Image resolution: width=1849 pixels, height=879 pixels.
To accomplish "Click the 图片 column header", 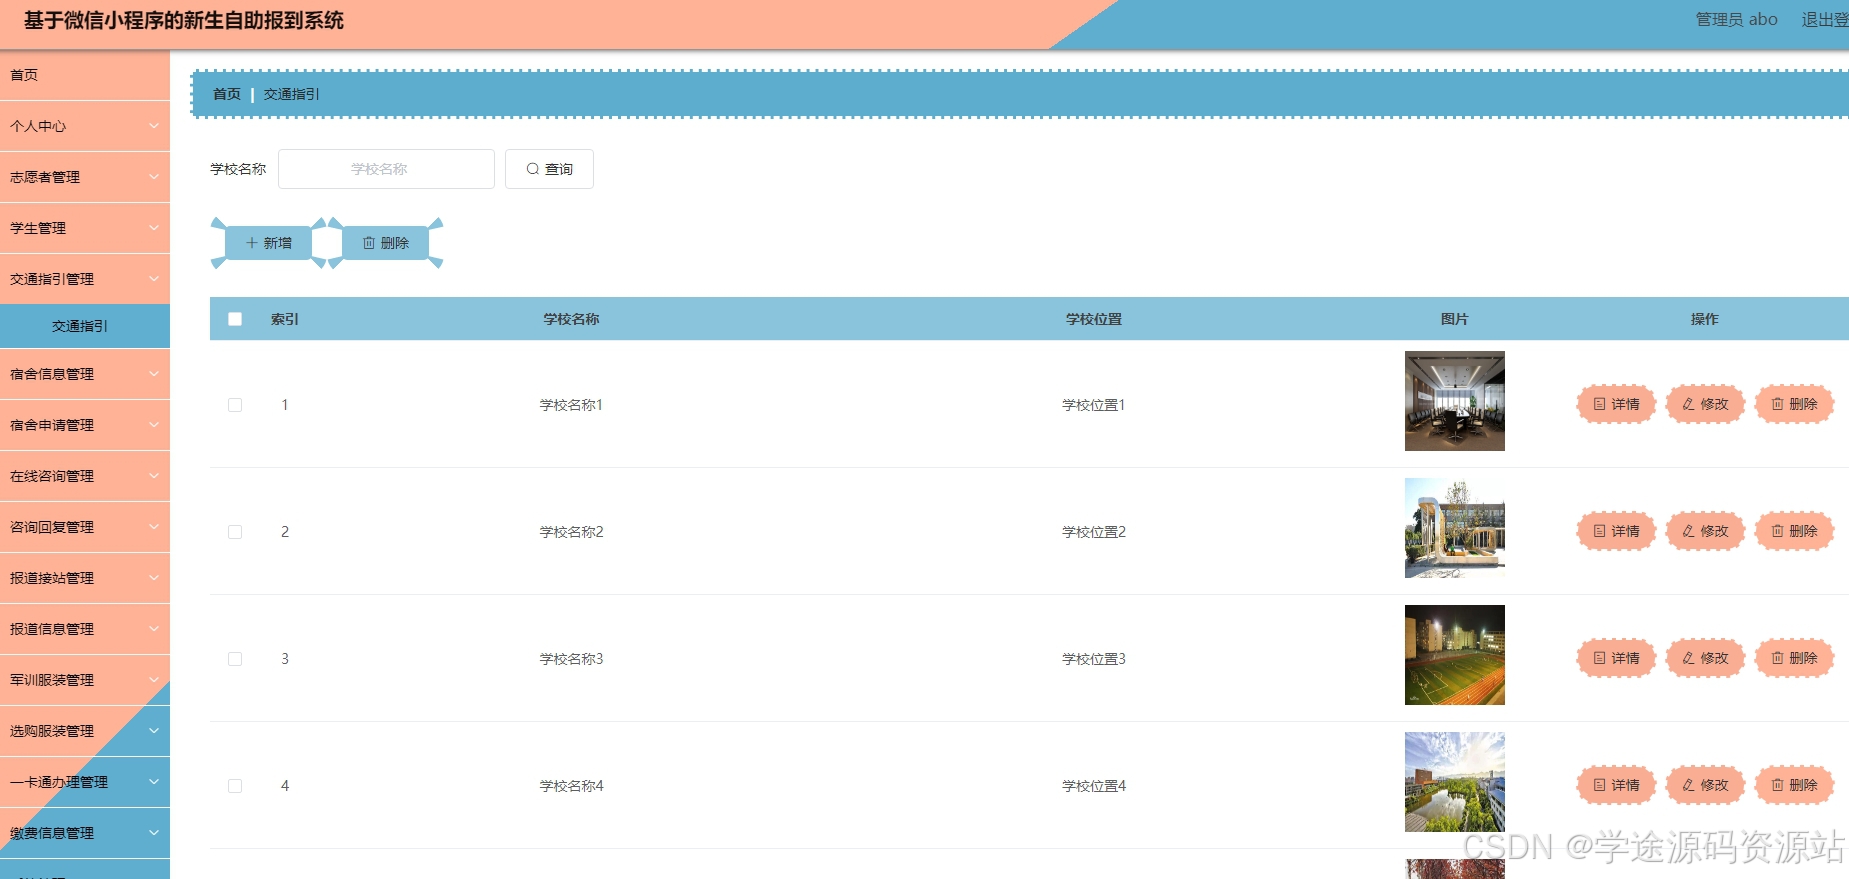I will click(x=1454, y=319).
